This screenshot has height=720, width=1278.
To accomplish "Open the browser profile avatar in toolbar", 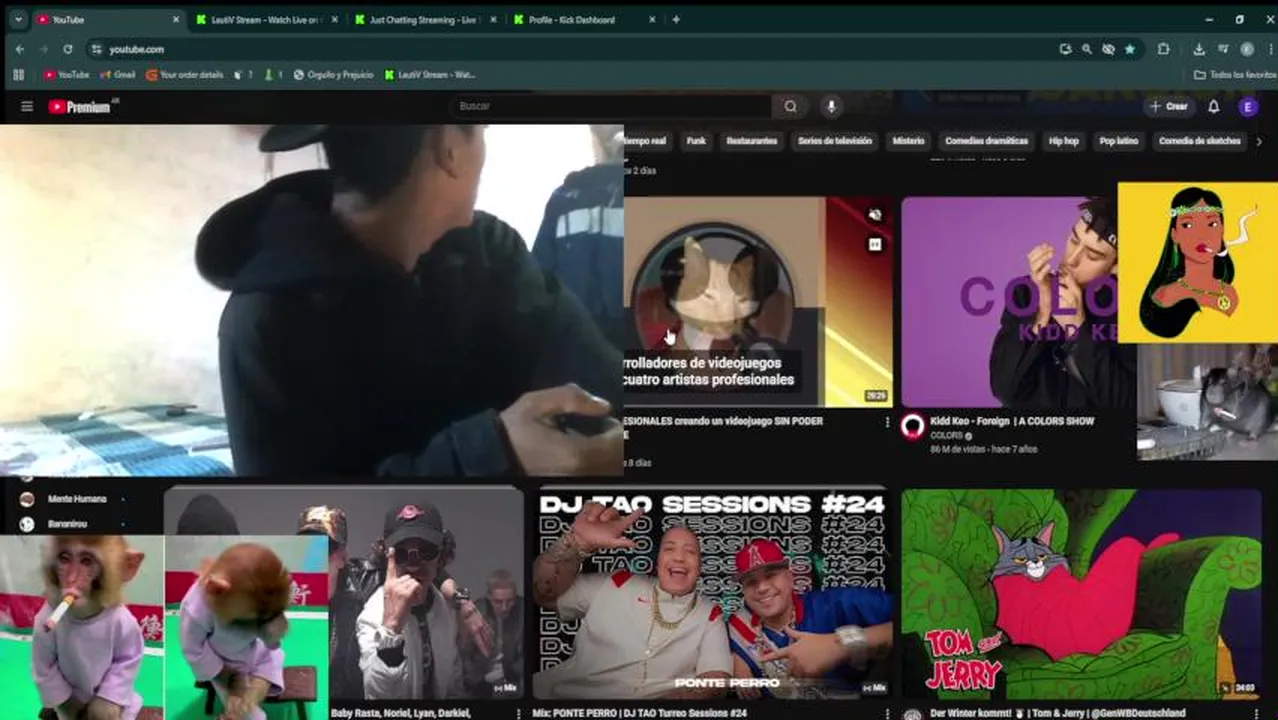I will 1246,49.
